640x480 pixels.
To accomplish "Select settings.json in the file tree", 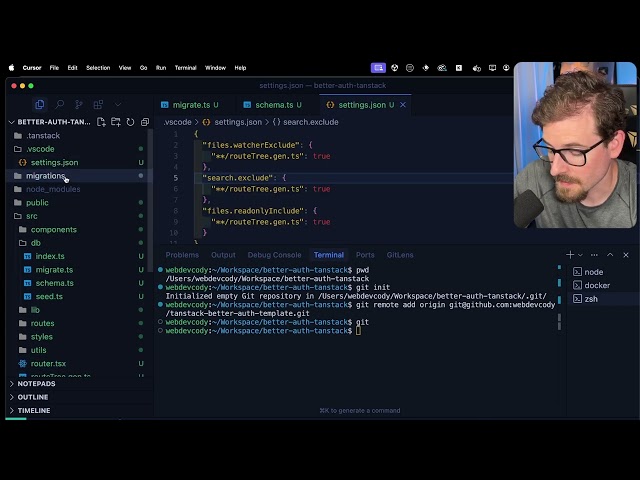I will 79,162.
